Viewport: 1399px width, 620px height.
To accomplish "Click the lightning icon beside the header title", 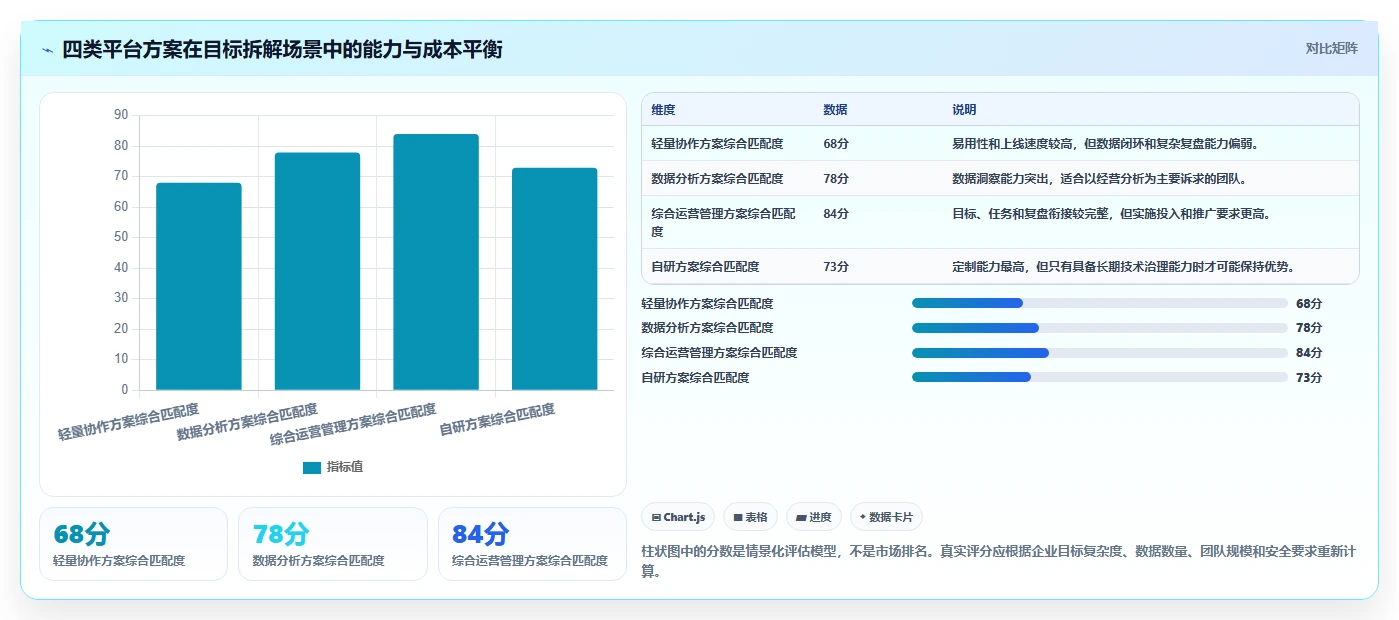I will [48, 49].
